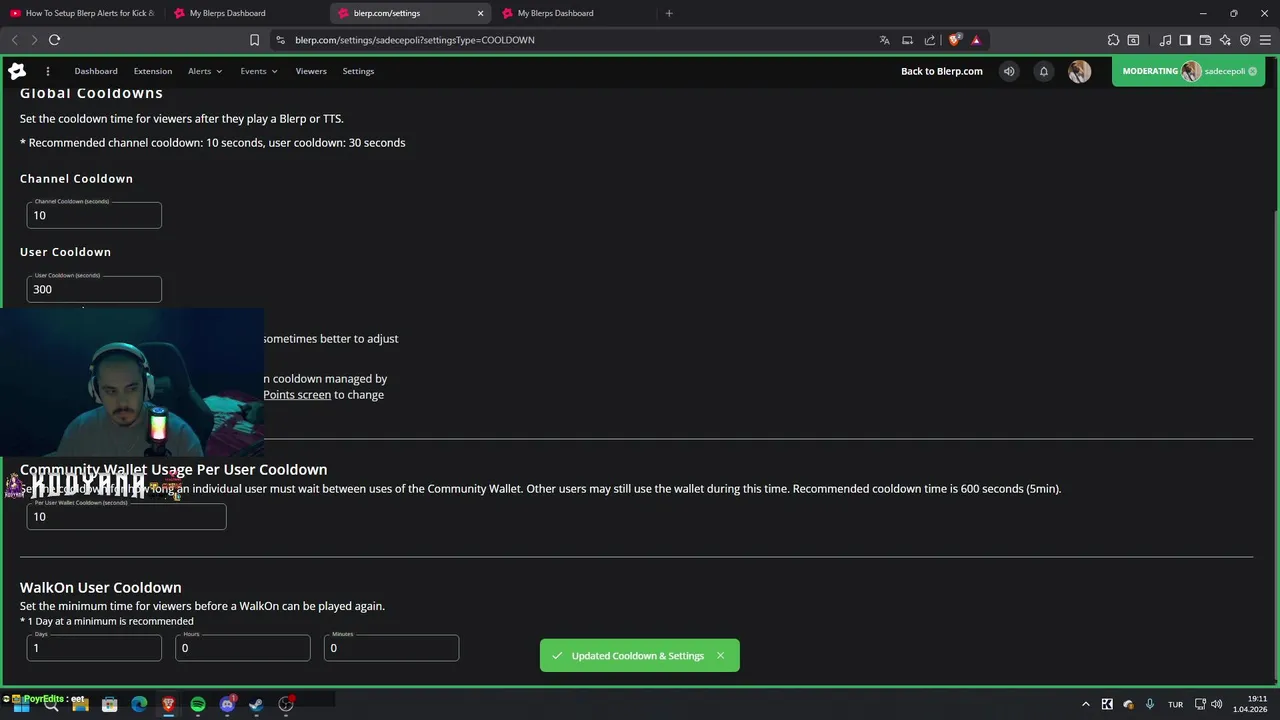Open Discord from taskbar
Screen dimensions: 1280x720
(x=227, y=704)
